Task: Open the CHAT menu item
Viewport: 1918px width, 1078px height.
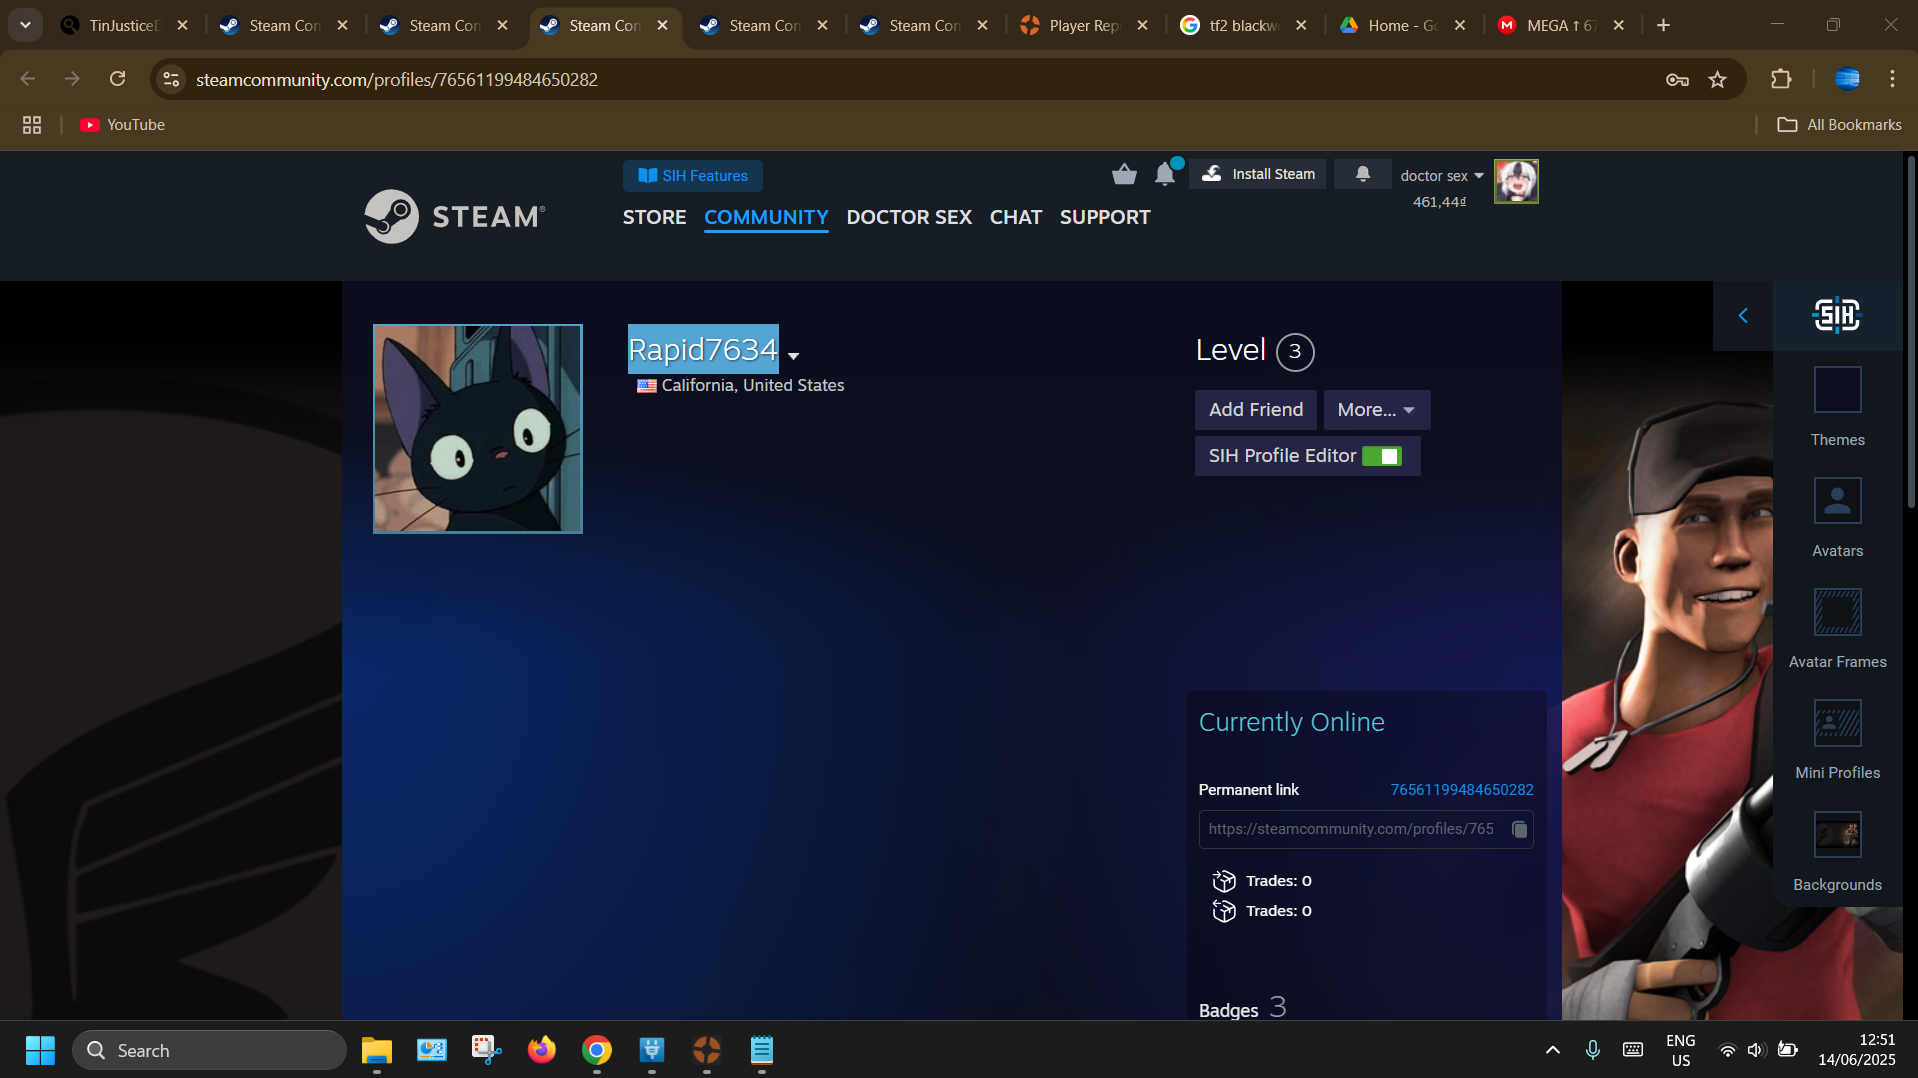Action: pyautogui.click(x=1016, y=217)
